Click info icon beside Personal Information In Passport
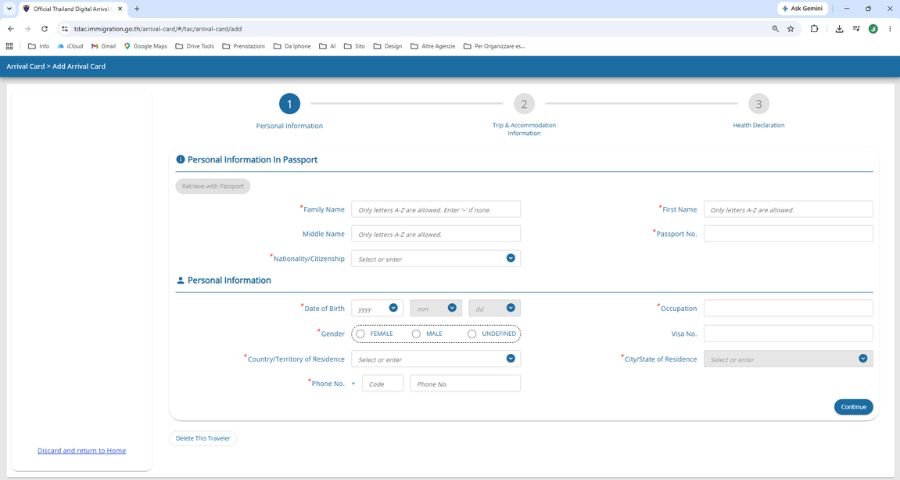 click(180, 159)
